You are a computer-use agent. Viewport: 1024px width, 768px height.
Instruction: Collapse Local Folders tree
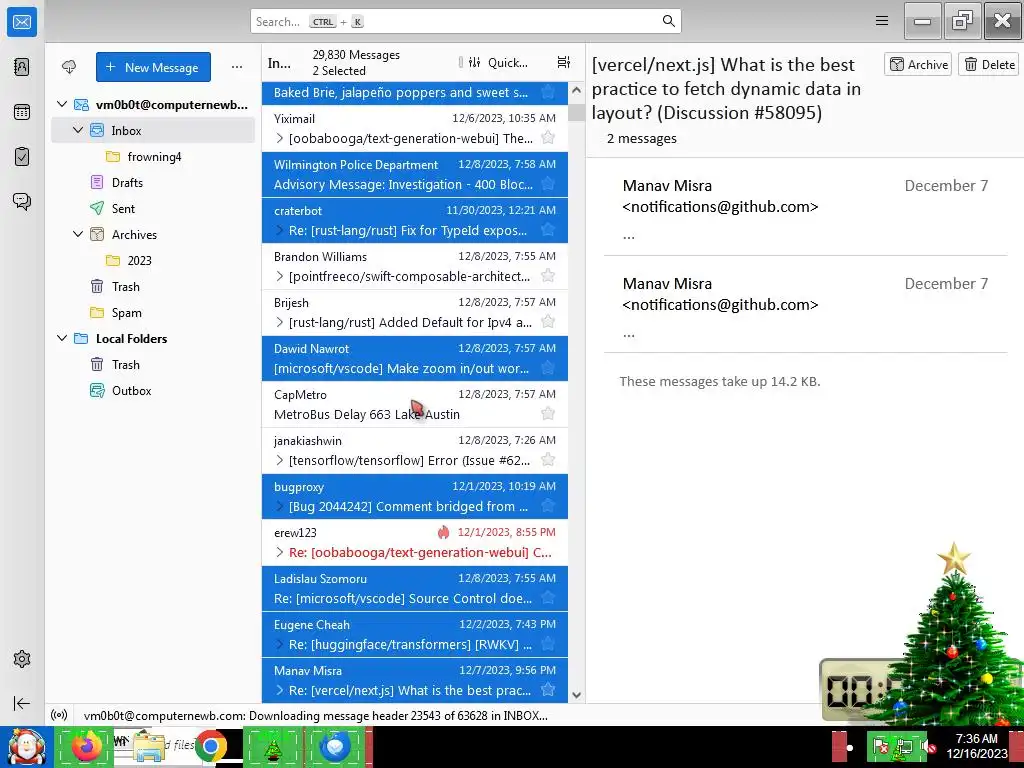(x=62, y=338)
